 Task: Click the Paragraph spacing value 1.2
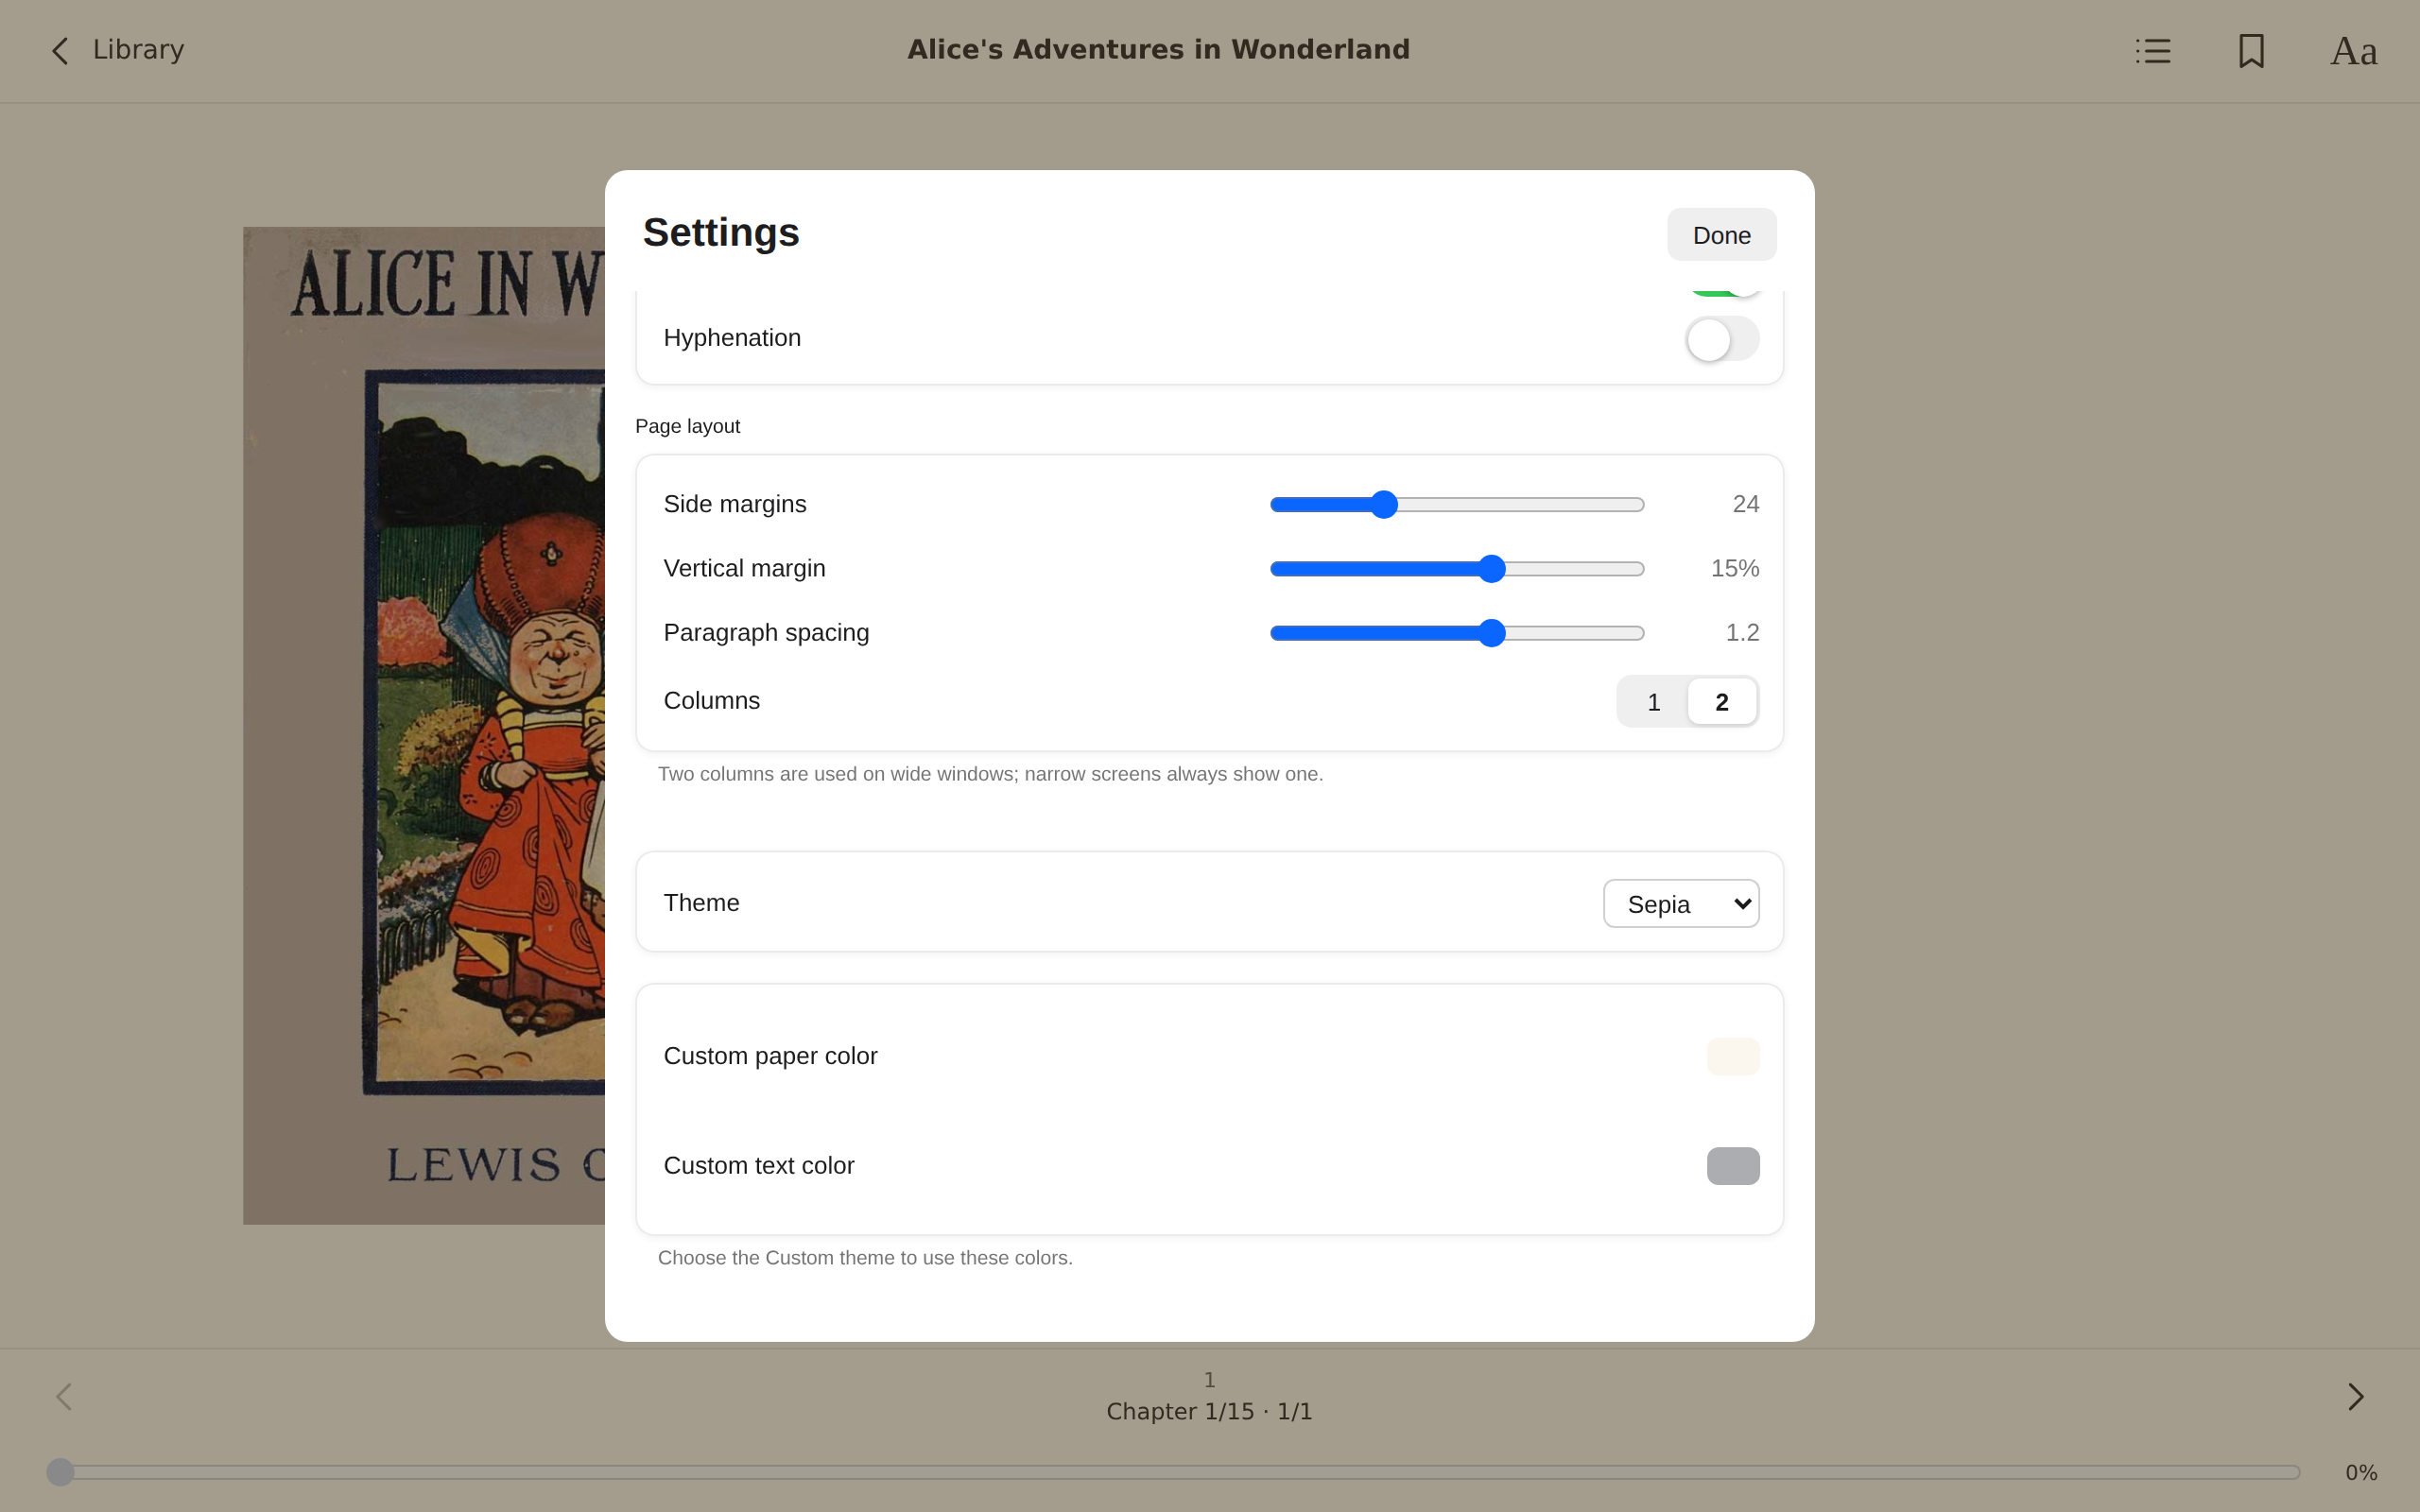1742,632
